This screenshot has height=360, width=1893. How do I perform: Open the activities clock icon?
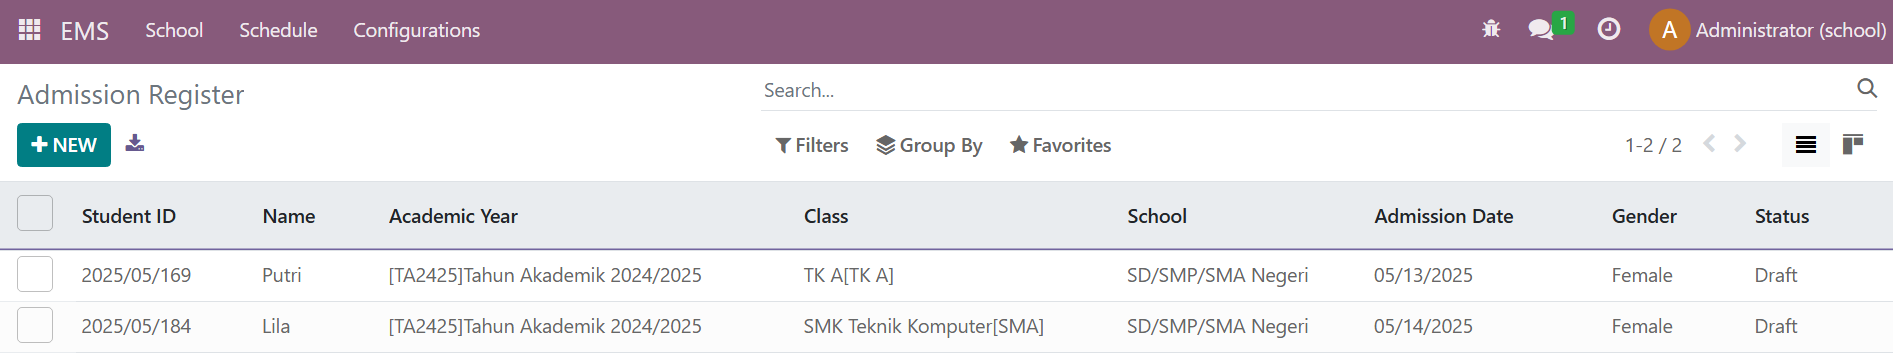(1608, 29)
